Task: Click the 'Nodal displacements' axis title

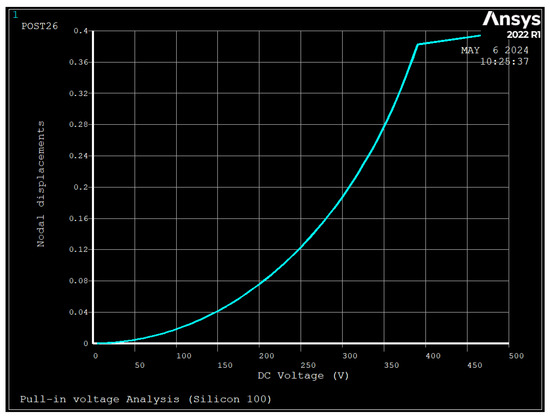Action: click(41, 184)
